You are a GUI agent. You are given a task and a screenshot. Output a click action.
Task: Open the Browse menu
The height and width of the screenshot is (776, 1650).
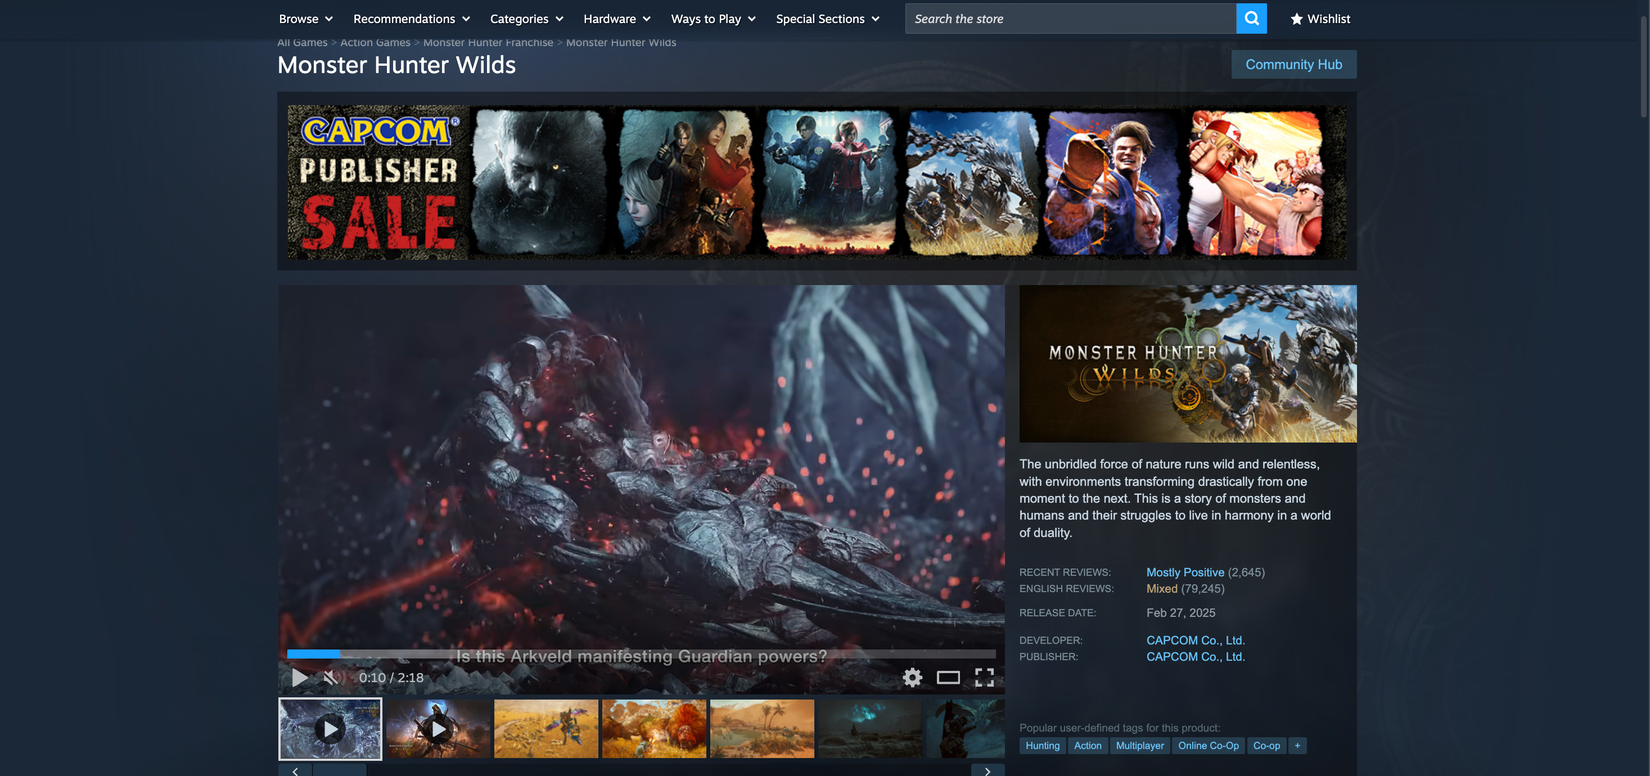click(306, 19)
